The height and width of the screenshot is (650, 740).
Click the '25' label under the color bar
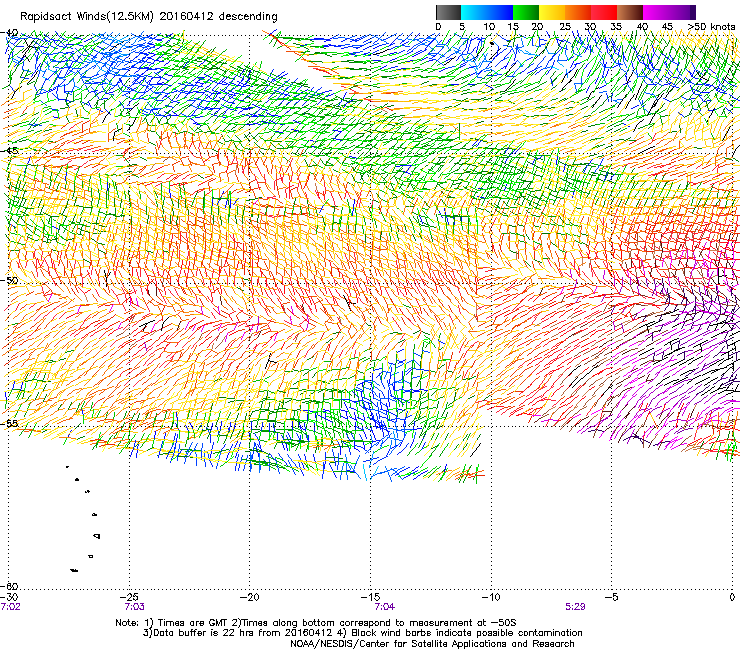(x=565, y=27)
